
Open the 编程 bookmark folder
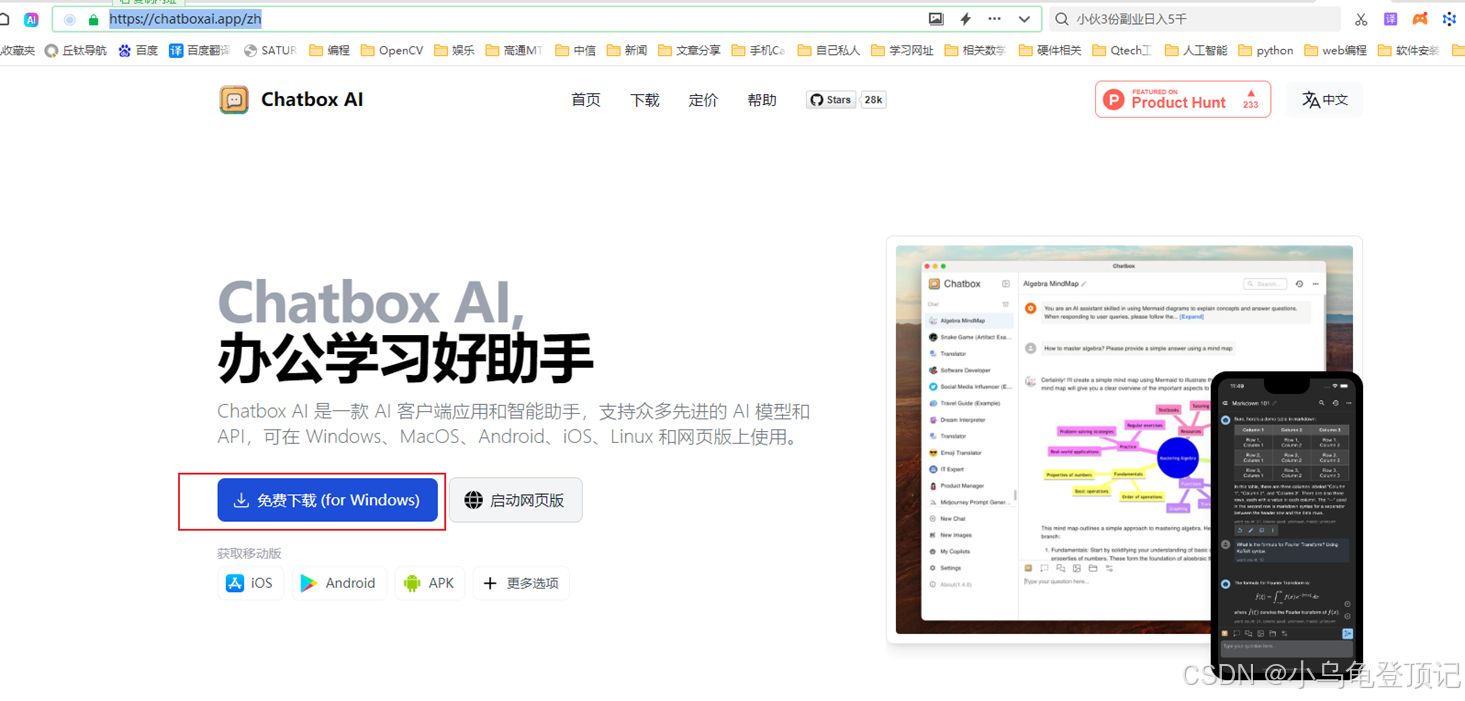pyautogui.click(x=330, y=50)
